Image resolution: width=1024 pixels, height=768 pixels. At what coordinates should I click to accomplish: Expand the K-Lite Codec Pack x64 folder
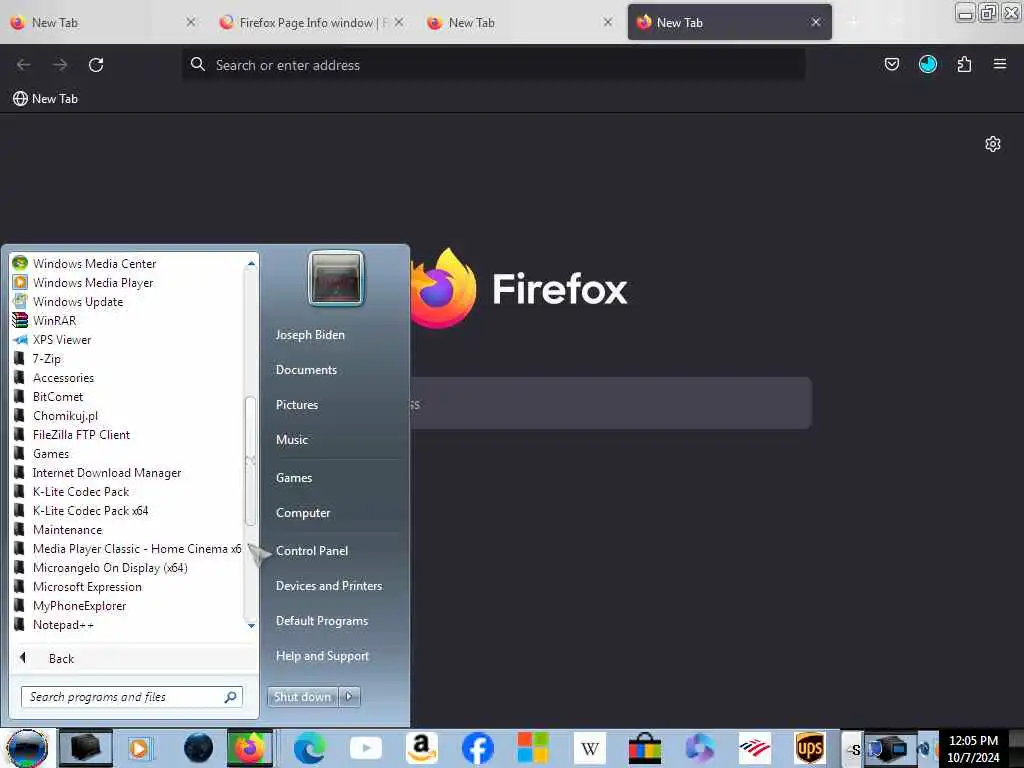pos(90,510)
